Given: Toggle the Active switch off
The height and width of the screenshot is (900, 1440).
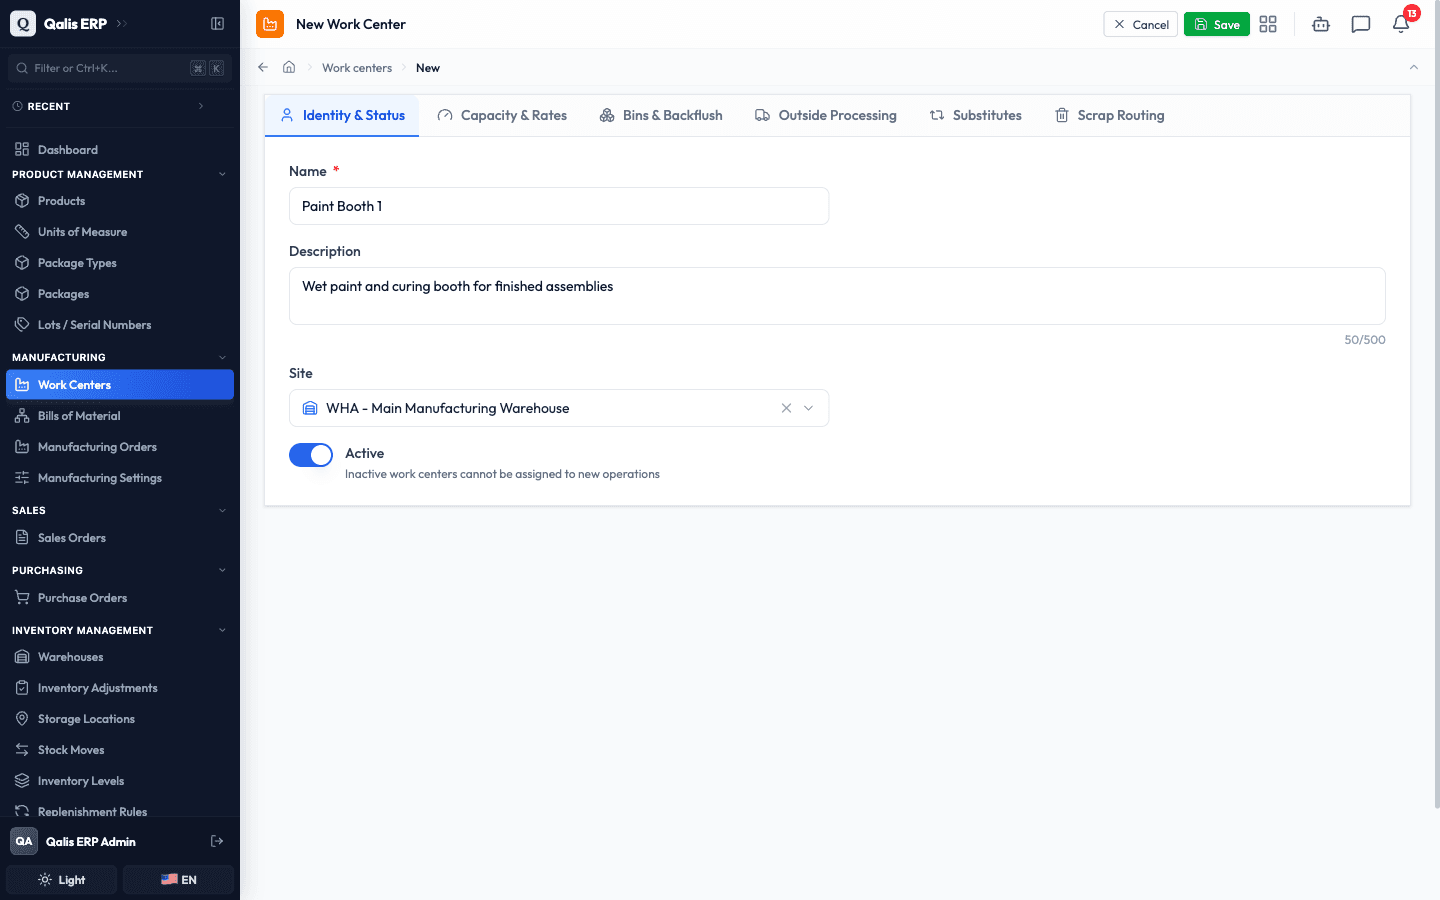Looking at the screenshot, I should click(x=311, y=455).
